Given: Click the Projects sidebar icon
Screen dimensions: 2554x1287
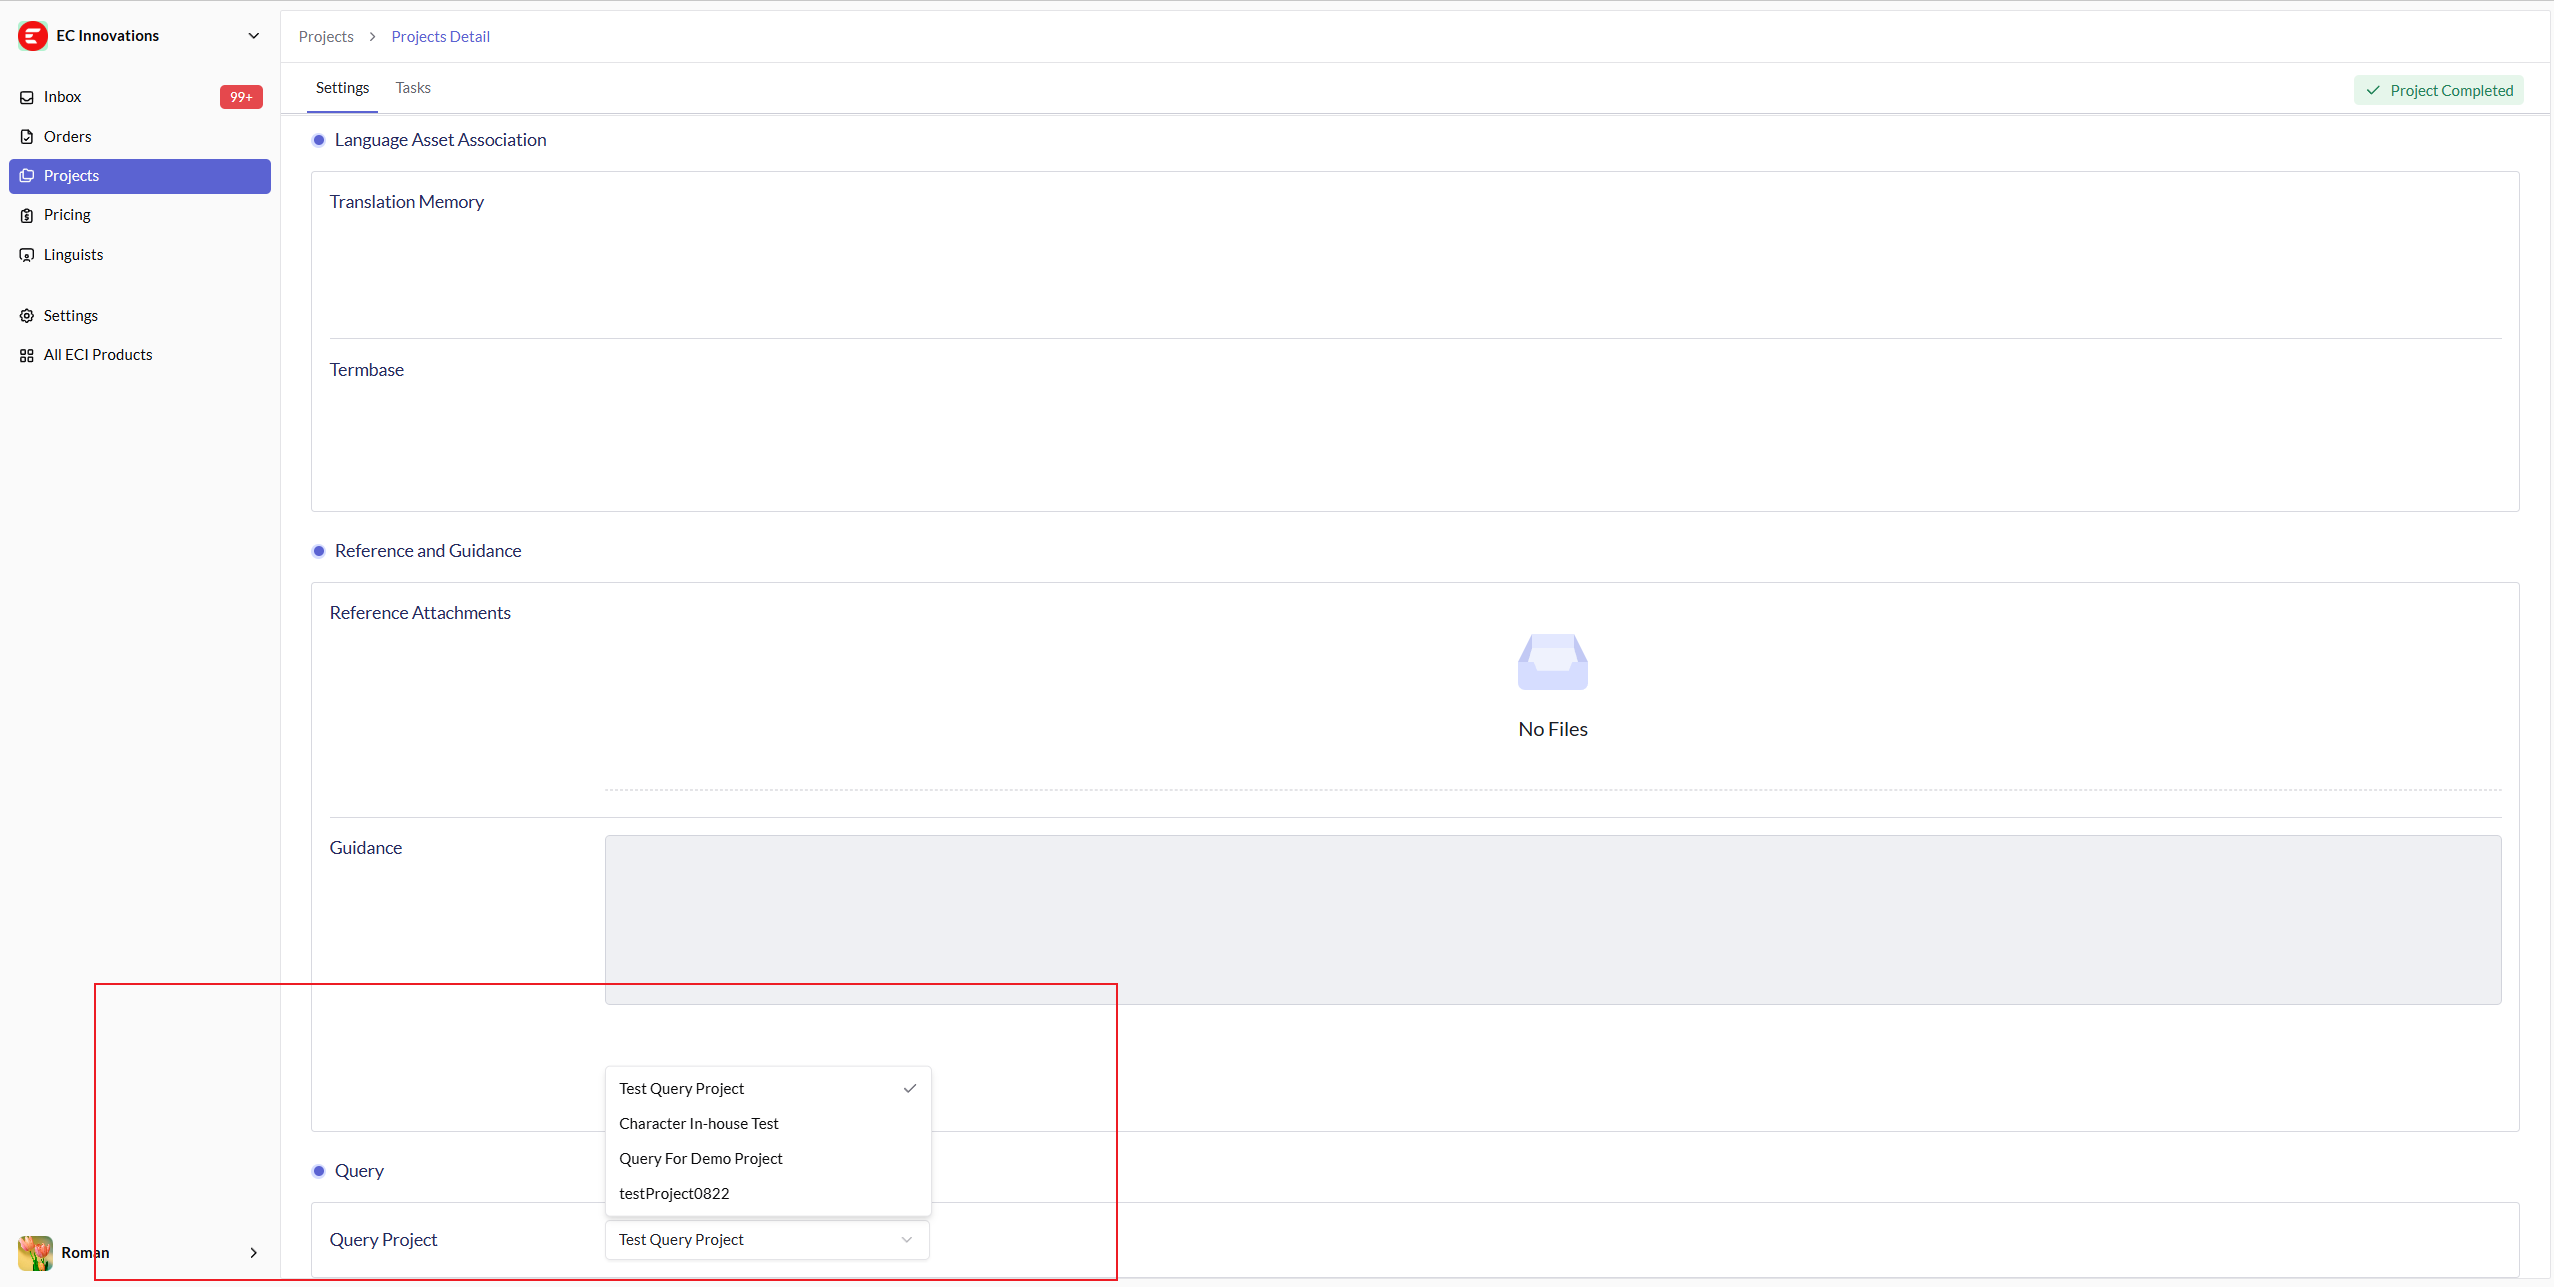Looking at the screenshot, I should click(27, 175).
